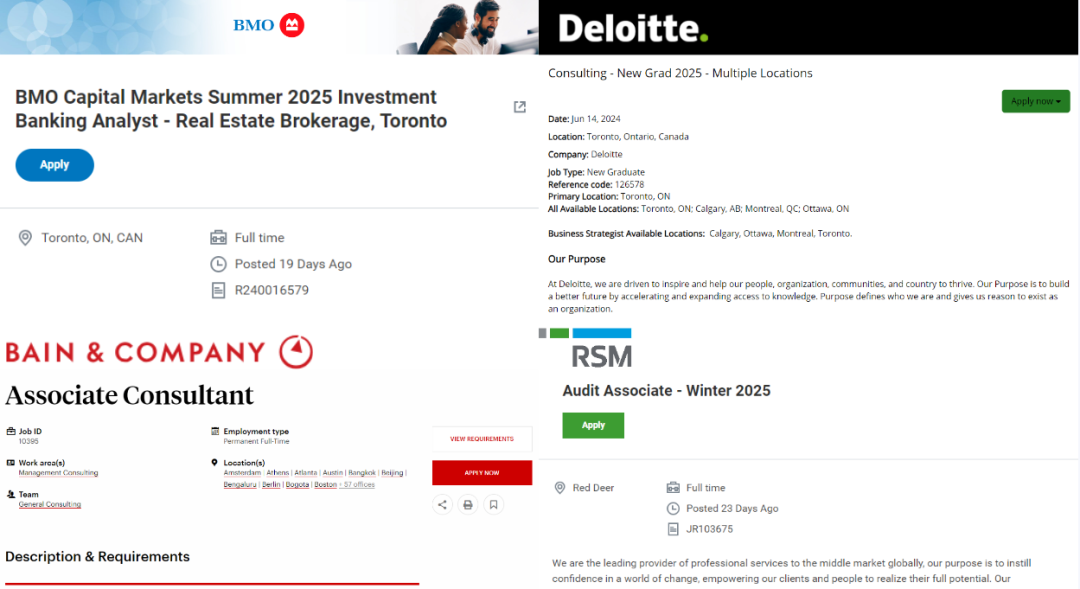Open the Management Consulting work area link
Screen dimensions: 1080x589
click(59, 473)
